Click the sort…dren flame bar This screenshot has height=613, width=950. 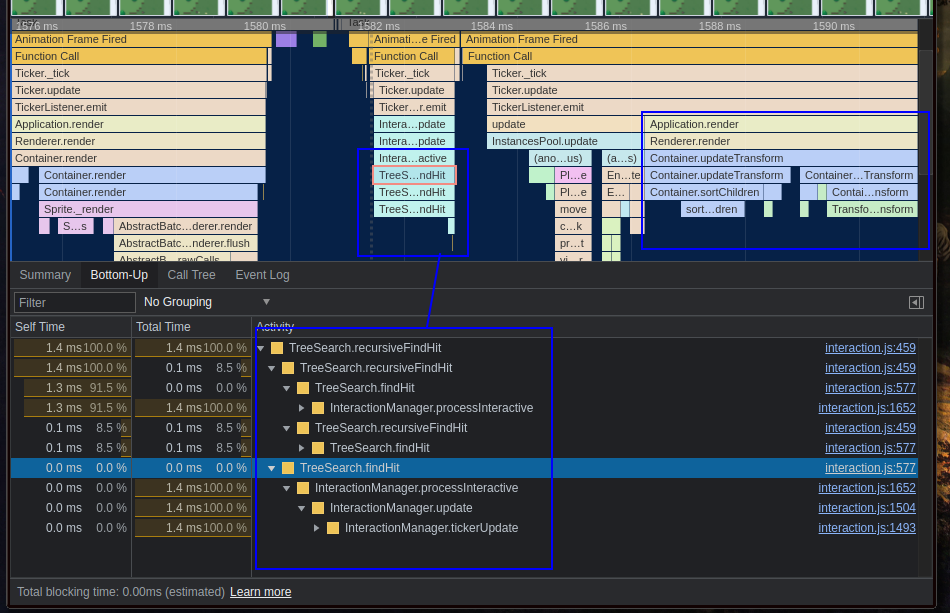(x=711, y=209)
